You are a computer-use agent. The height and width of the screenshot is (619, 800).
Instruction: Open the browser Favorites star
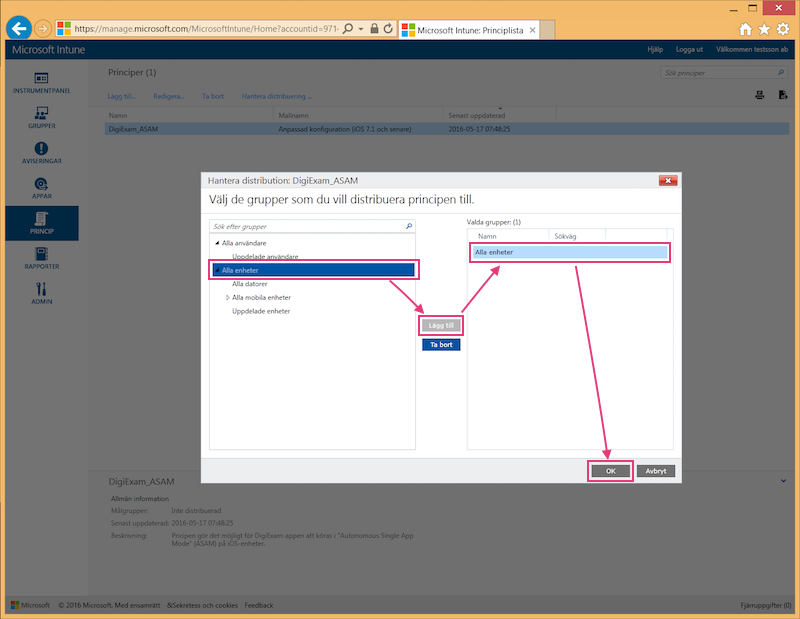[764, 29]
